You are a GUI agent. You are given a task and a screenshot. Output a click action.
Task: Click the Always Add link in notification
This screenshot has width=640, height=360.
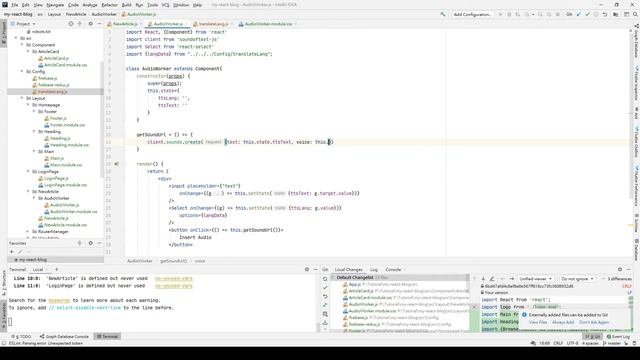[563, 322]
